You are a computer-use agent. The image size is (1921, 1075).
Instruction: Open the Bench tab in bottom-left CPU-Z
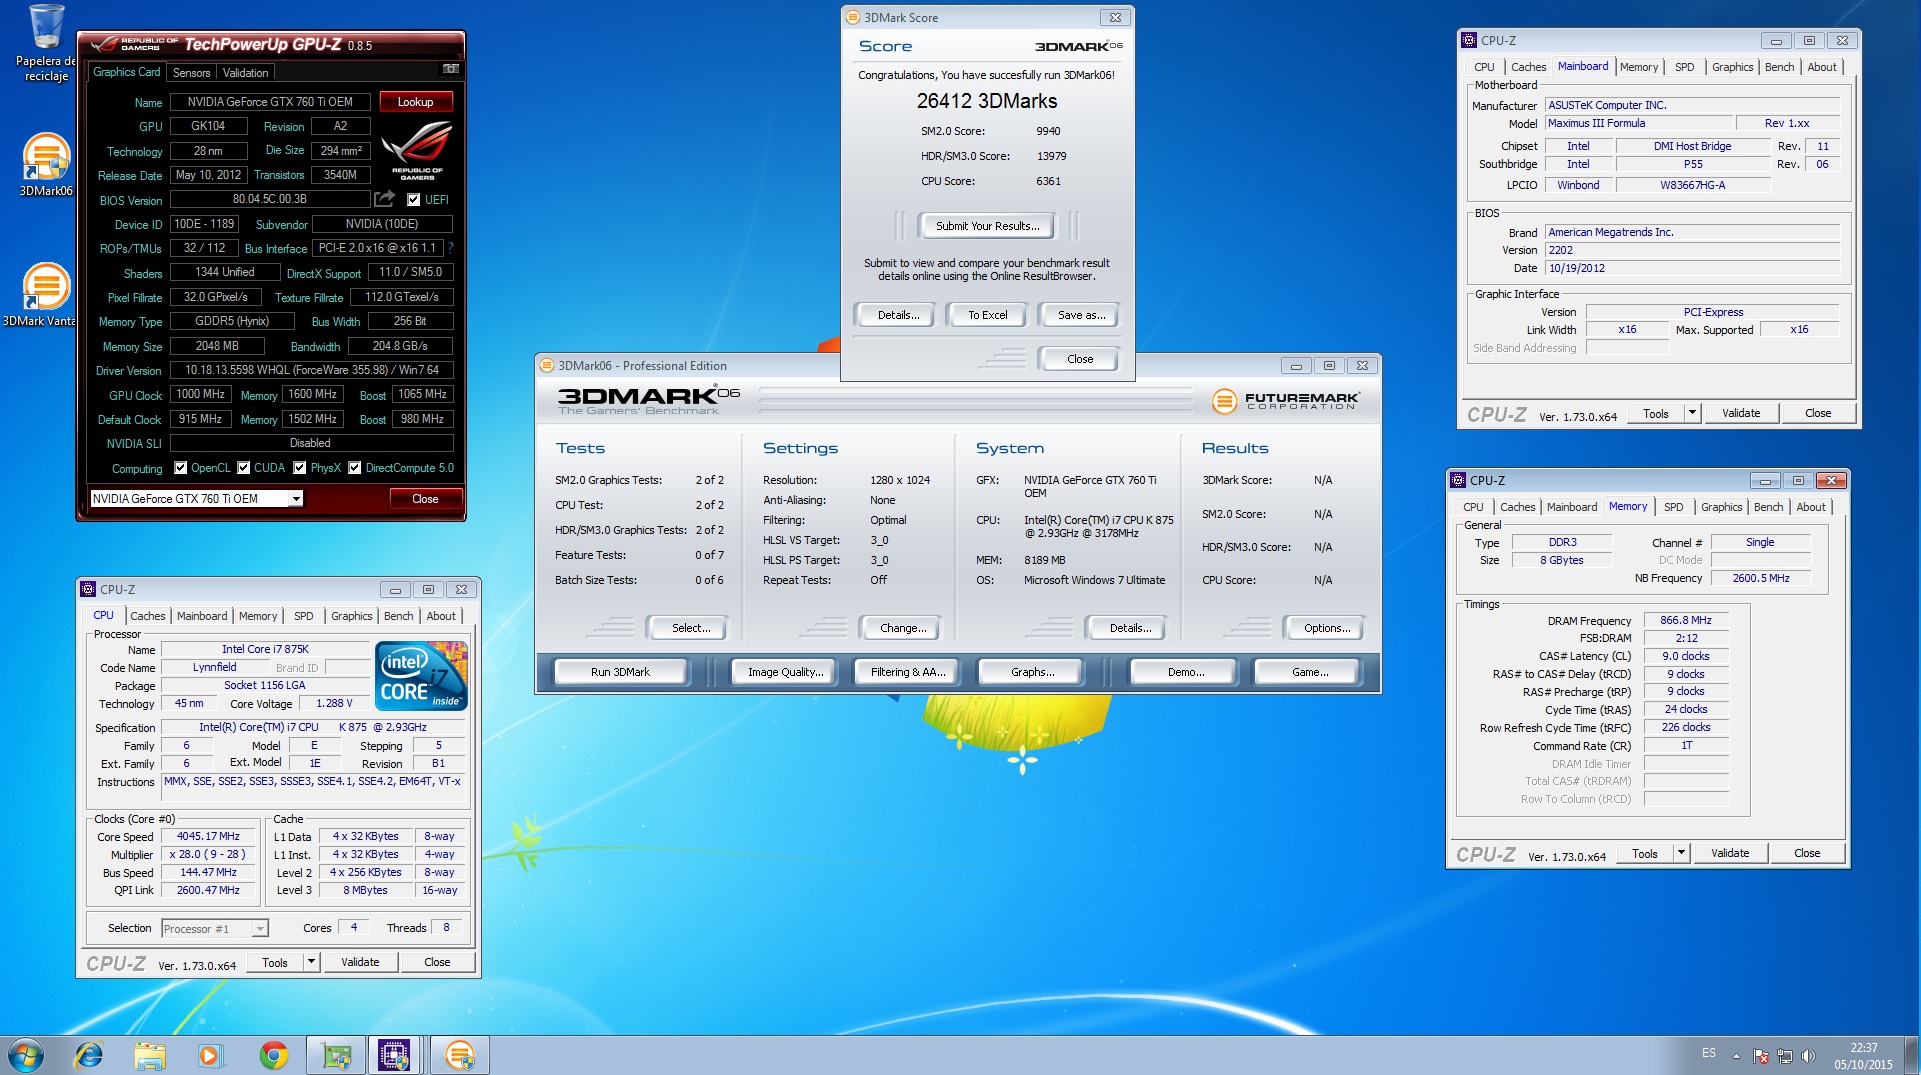398,616
